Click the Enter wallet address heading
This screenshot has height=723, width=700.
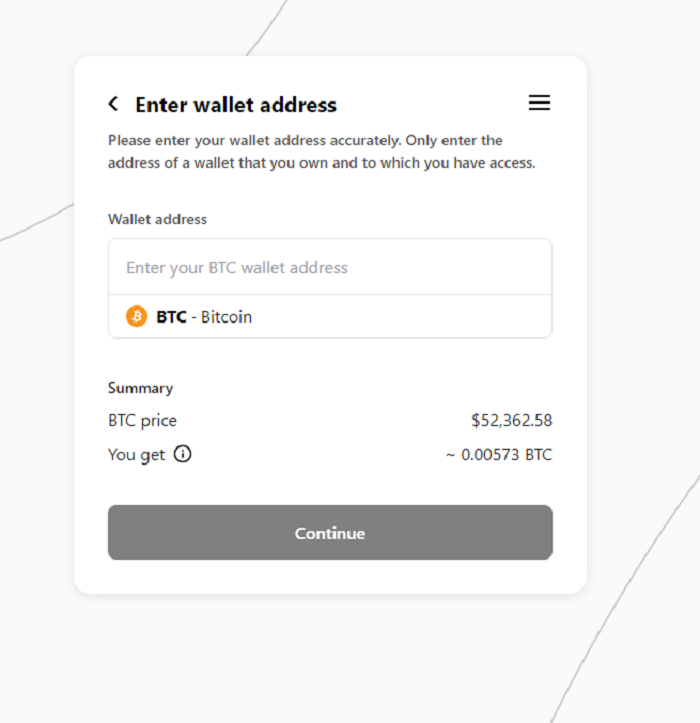[236, 105]
